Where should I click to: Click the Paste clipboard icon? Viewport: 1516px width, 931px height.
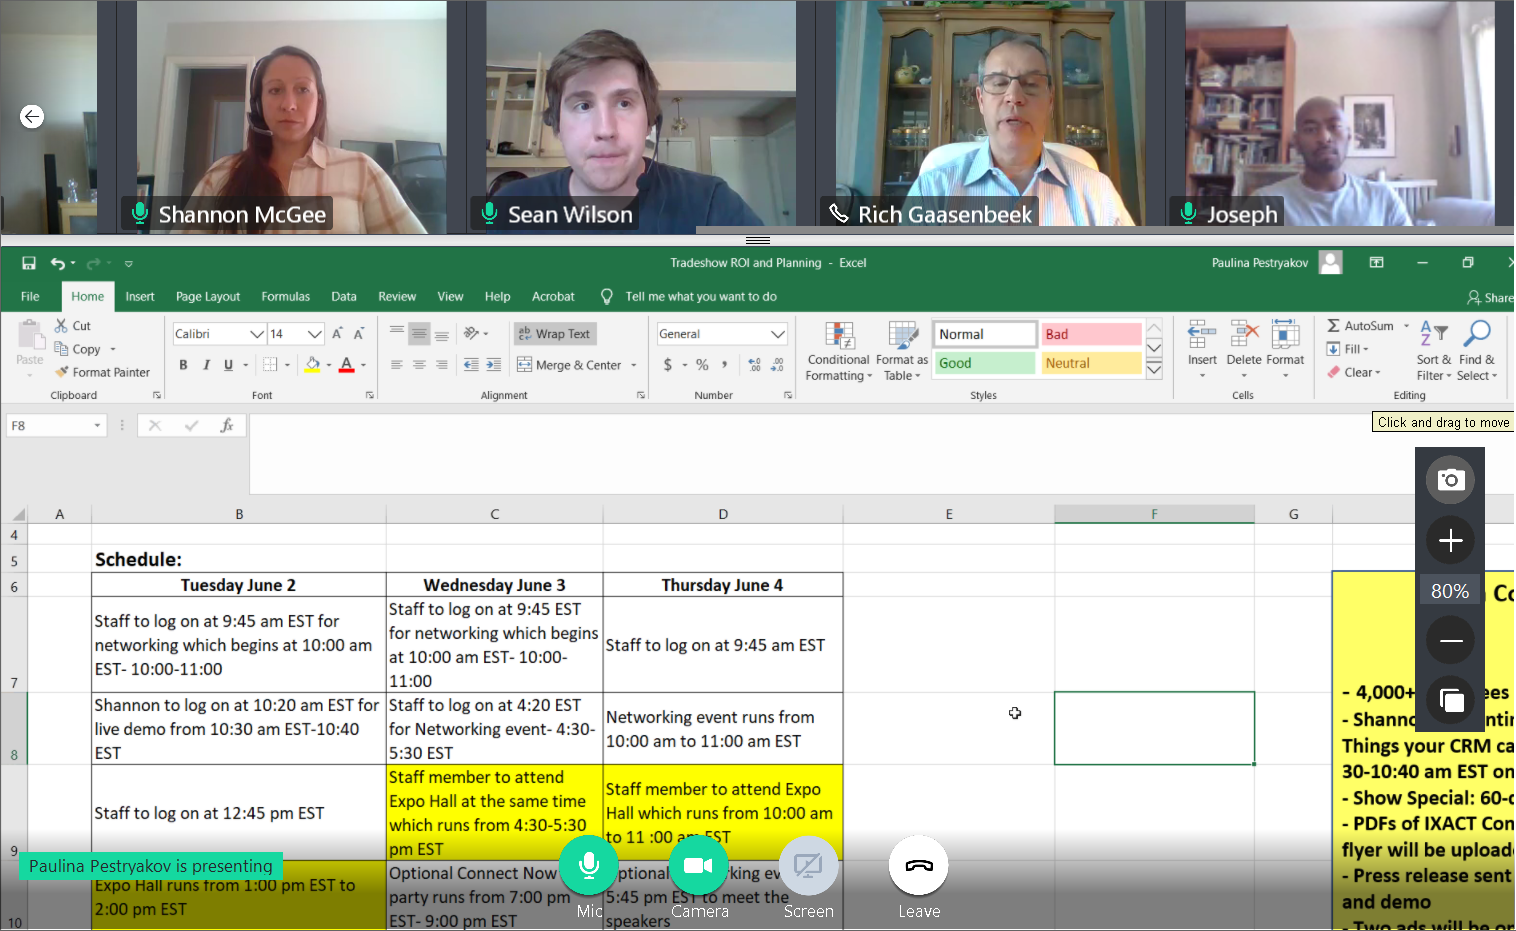[x=30, y=333]
